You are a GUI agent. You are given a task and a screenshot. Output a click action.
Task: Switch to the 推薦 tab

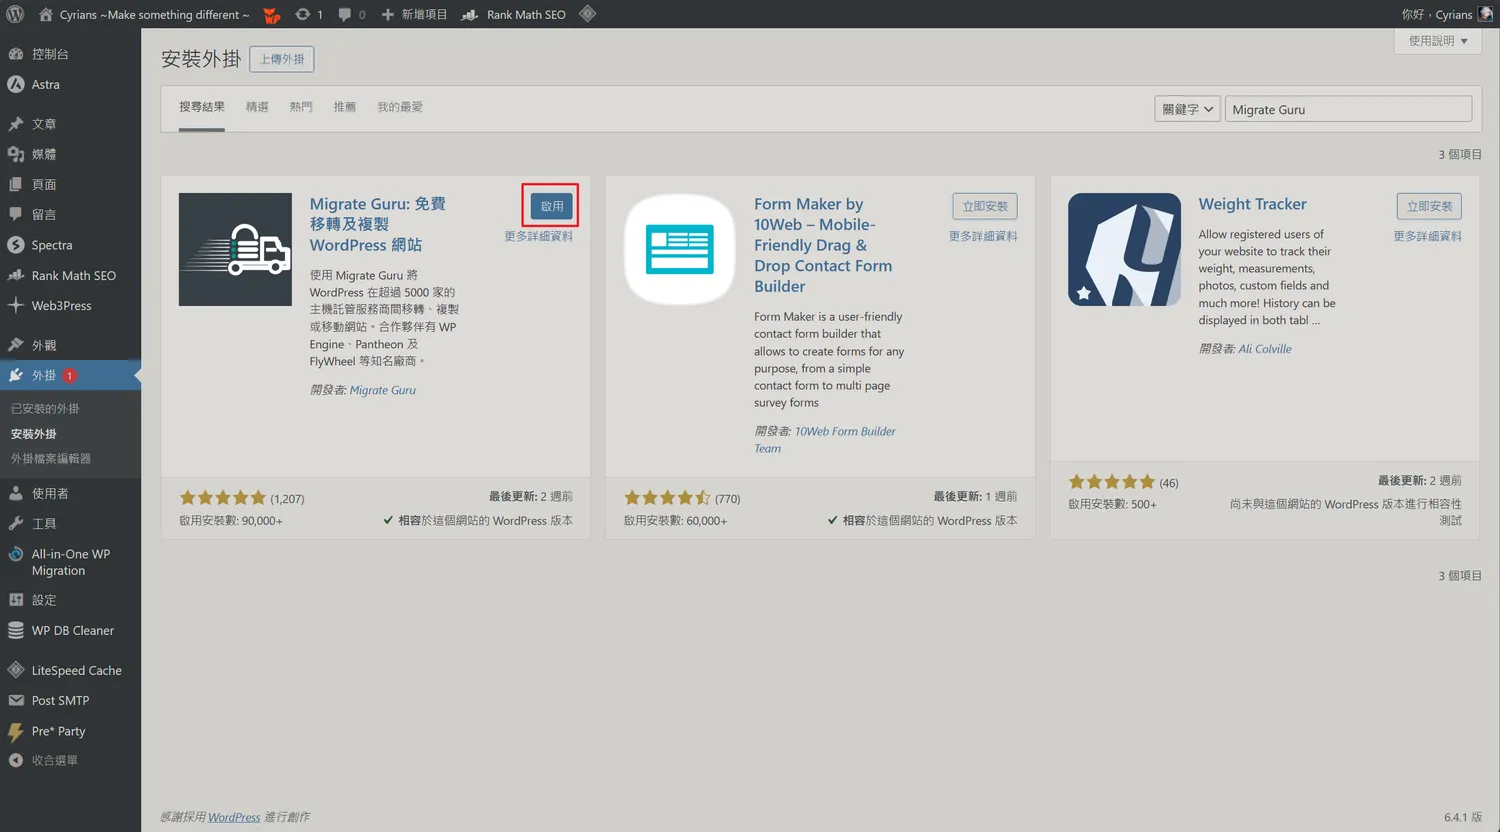pyautogui.click(x=344, y=107)
